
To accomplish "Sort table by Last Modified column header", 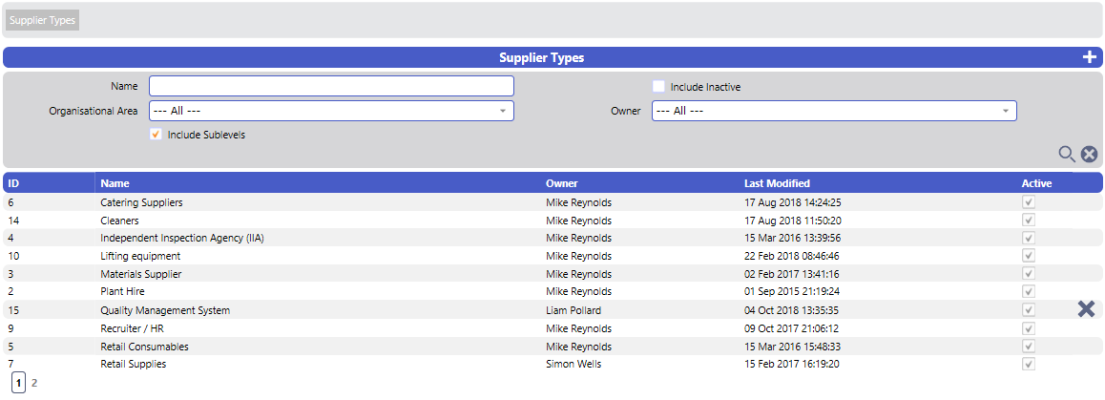I will (x=777, y=183).
